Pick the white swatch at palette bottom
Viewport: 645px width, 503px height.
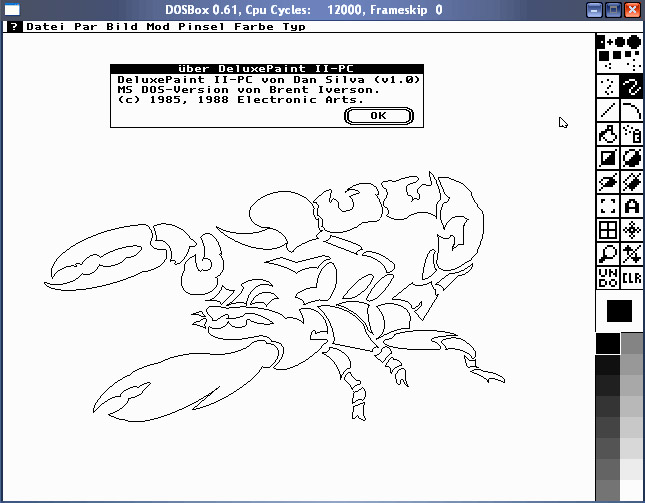(632, 489)
